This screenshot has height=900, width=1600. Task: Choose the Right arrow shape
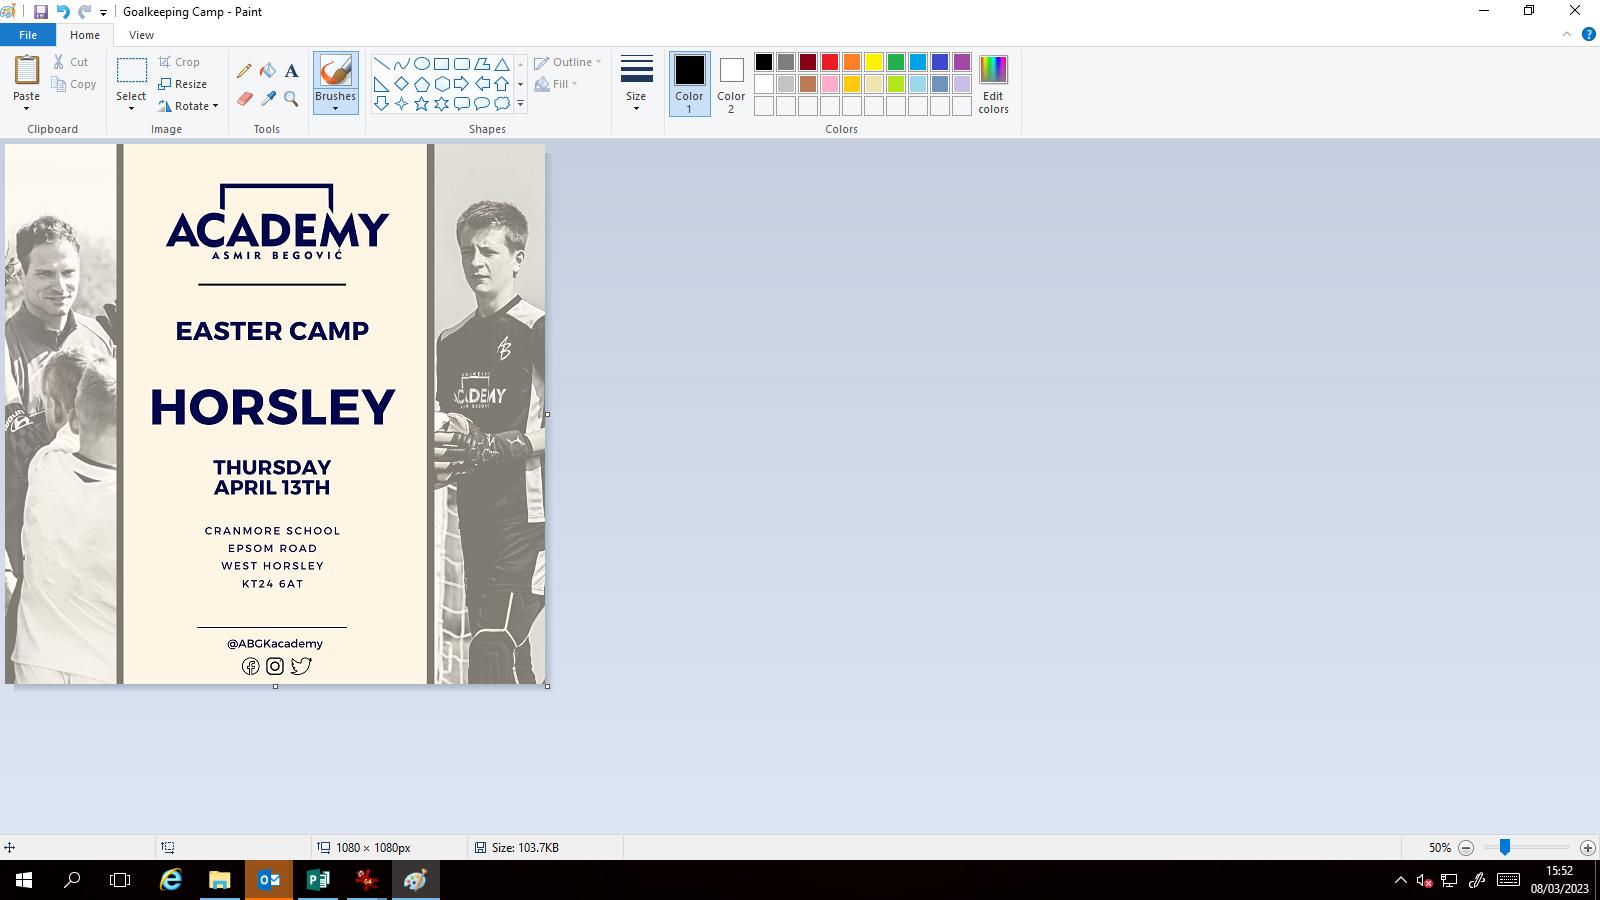(461, 84)
